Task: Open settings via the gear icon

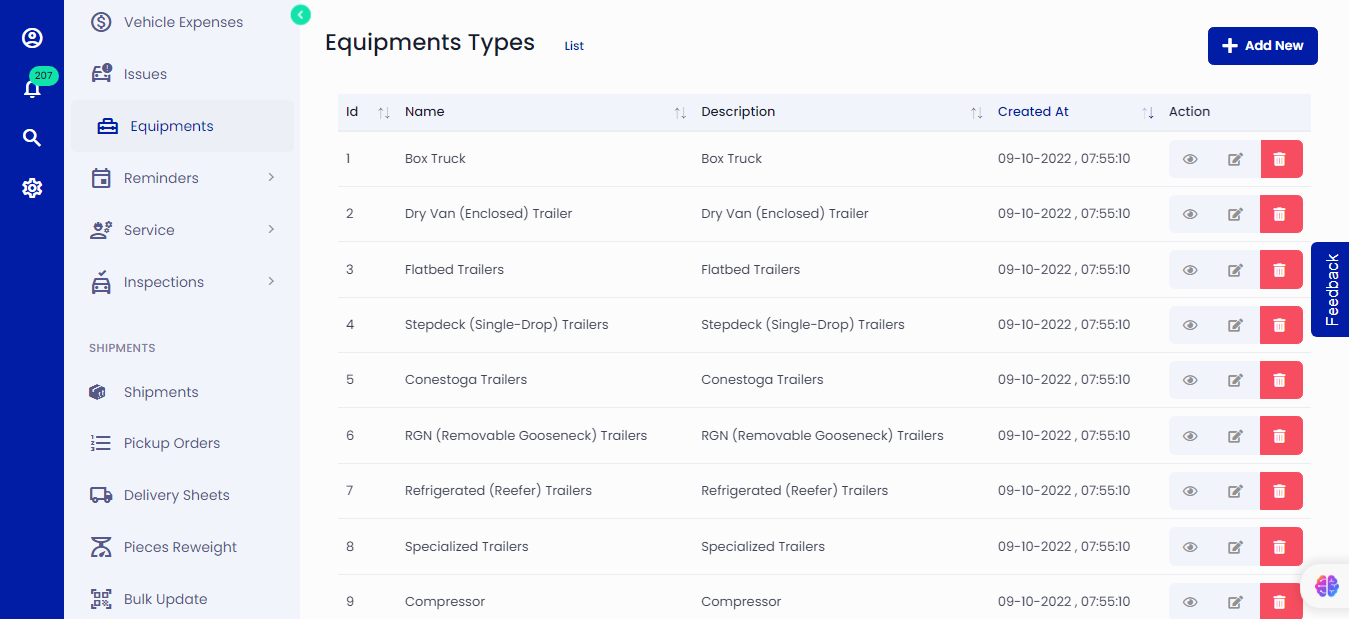Action: coord(32,187)
